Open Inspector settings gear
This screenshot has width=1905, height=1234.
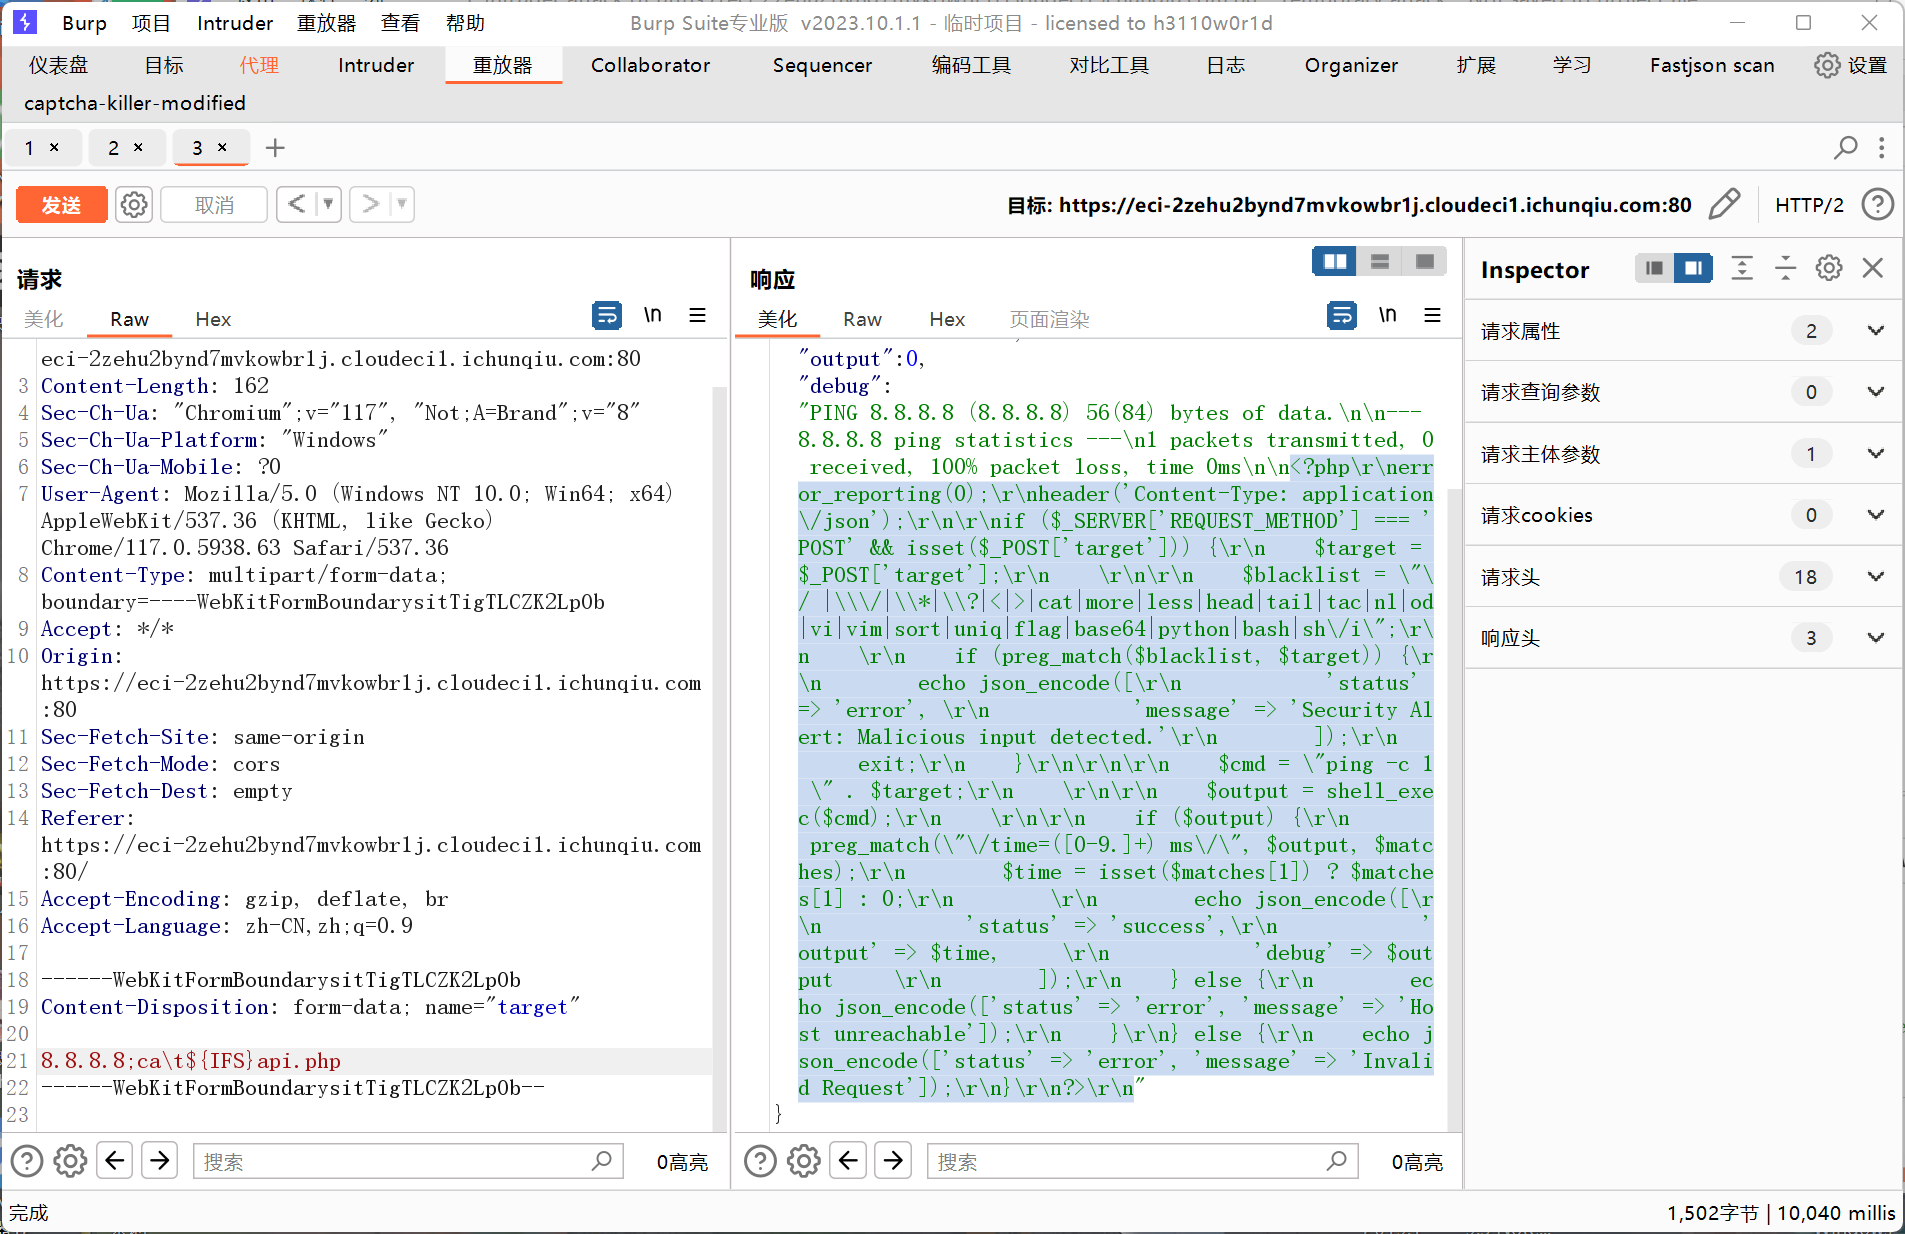pos(1829,268)
